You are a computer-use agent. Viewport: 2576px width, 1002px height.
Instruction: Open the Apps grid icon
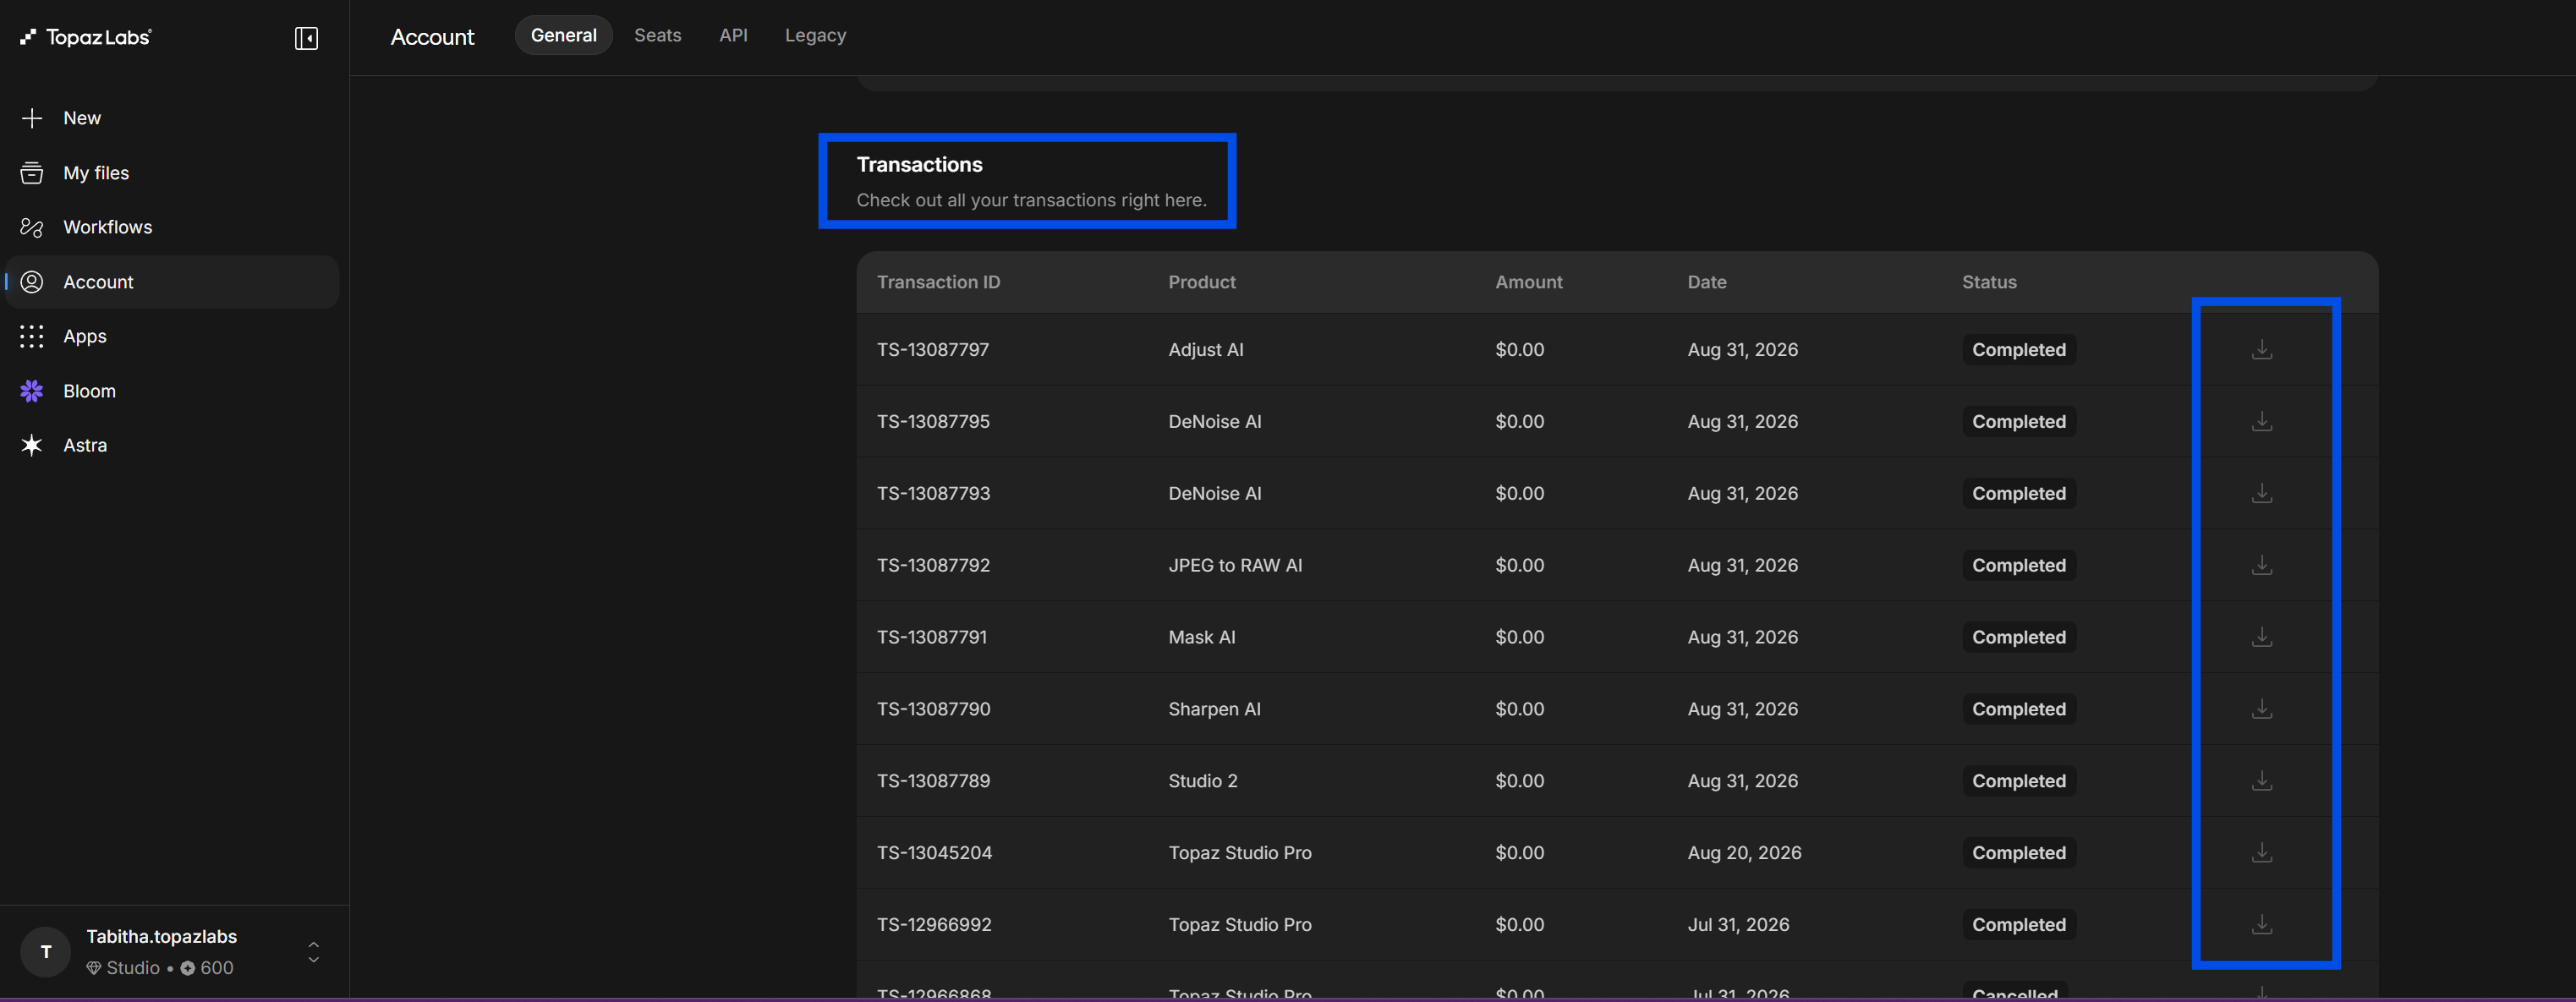click(x=32, y=336)
